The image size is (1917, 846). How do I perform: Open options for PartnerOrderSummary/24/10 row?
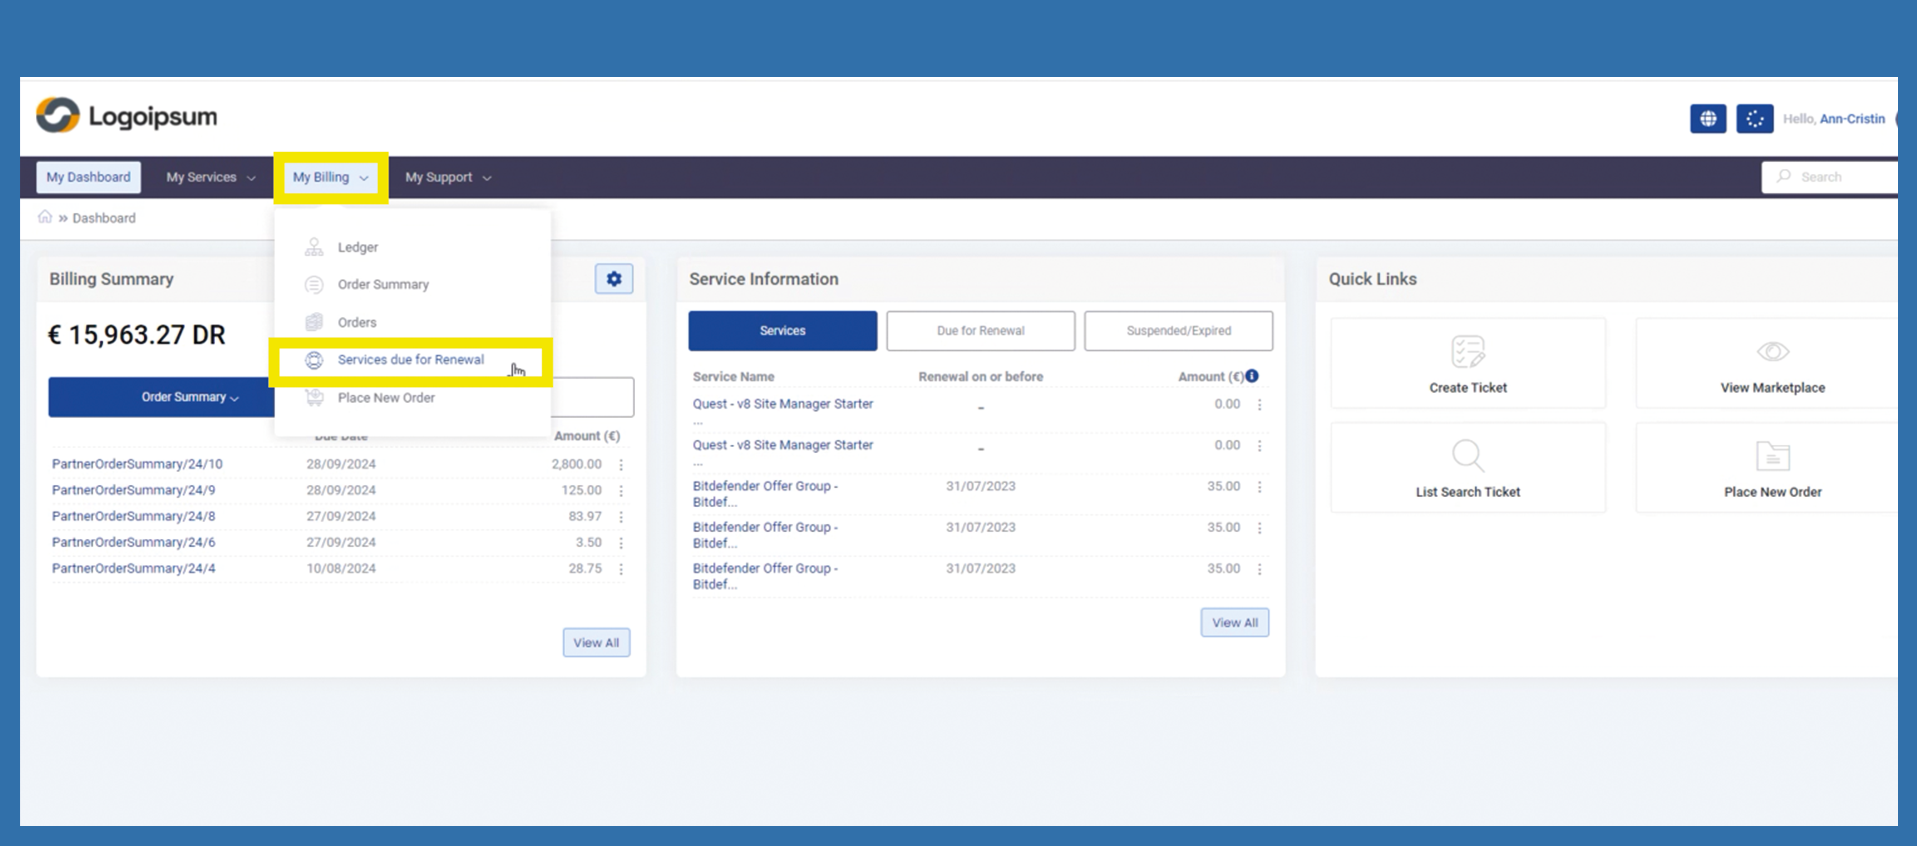[x=621, y=465]
